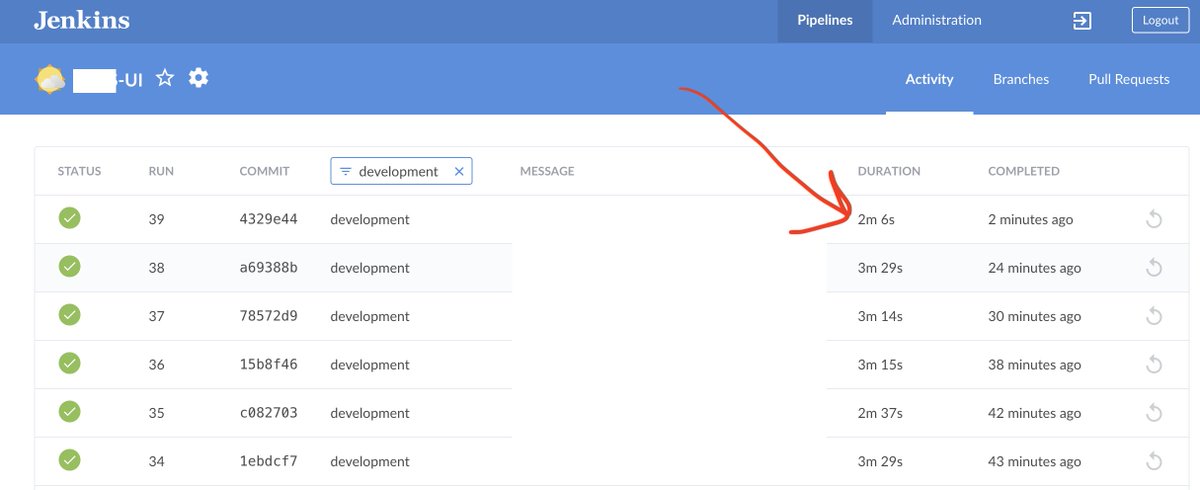Click run number 37
The image size is (1200, 490).
pyautogui.click(x=156, y=316)
